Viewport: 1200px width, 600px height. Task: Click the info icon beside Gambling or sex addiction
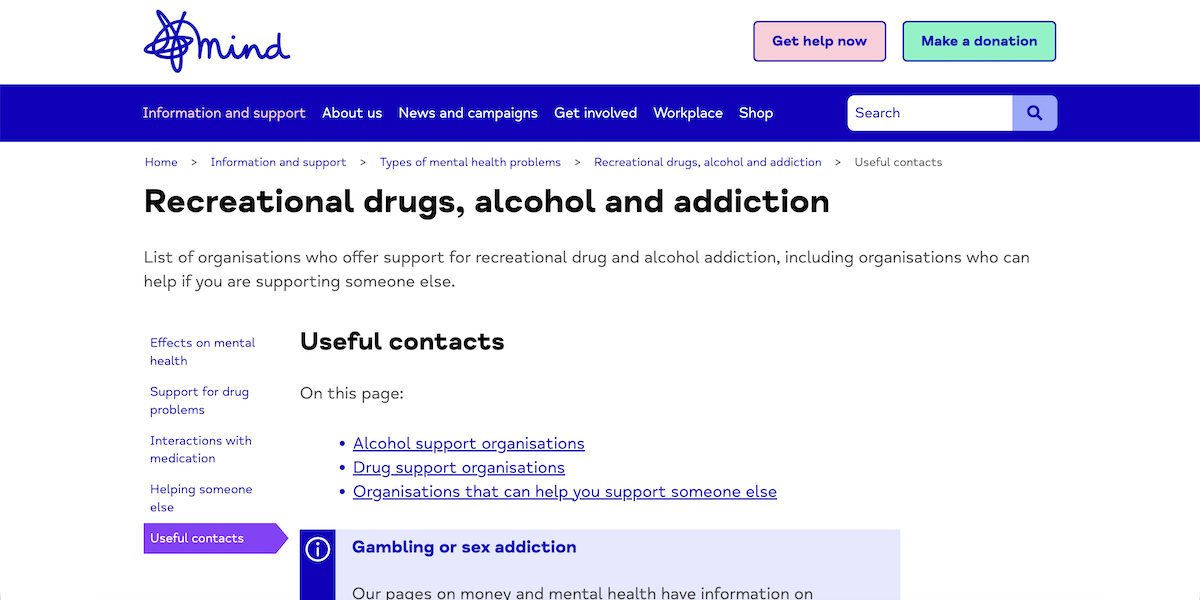point(317,548)
